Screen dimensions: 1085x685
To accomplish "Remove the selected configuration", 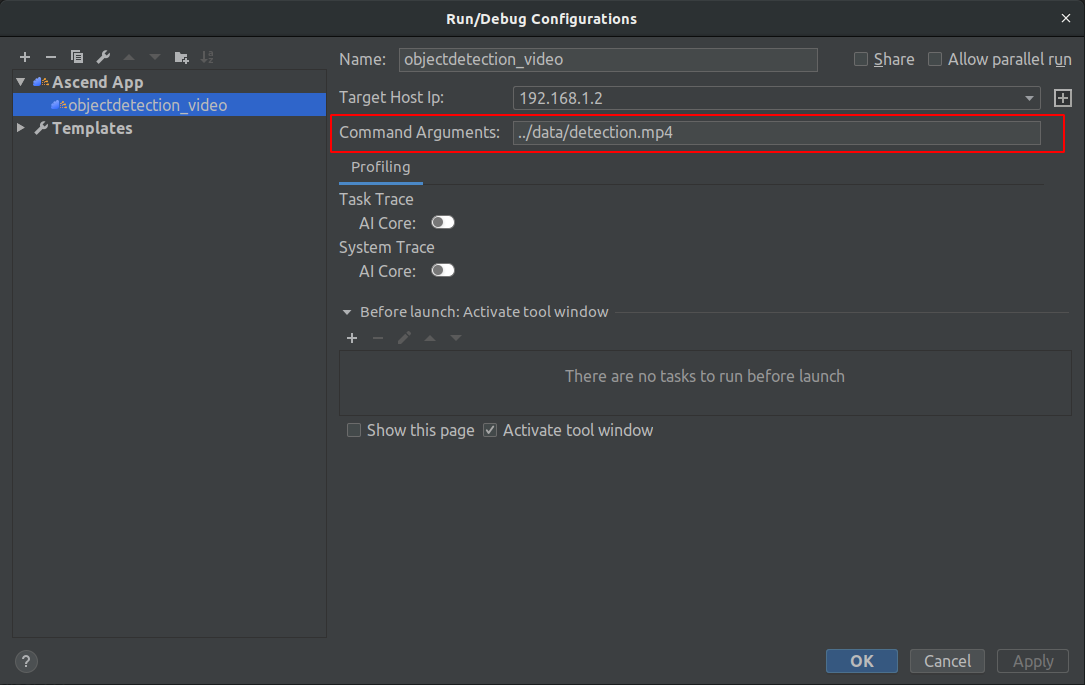I will click(50, 57).
